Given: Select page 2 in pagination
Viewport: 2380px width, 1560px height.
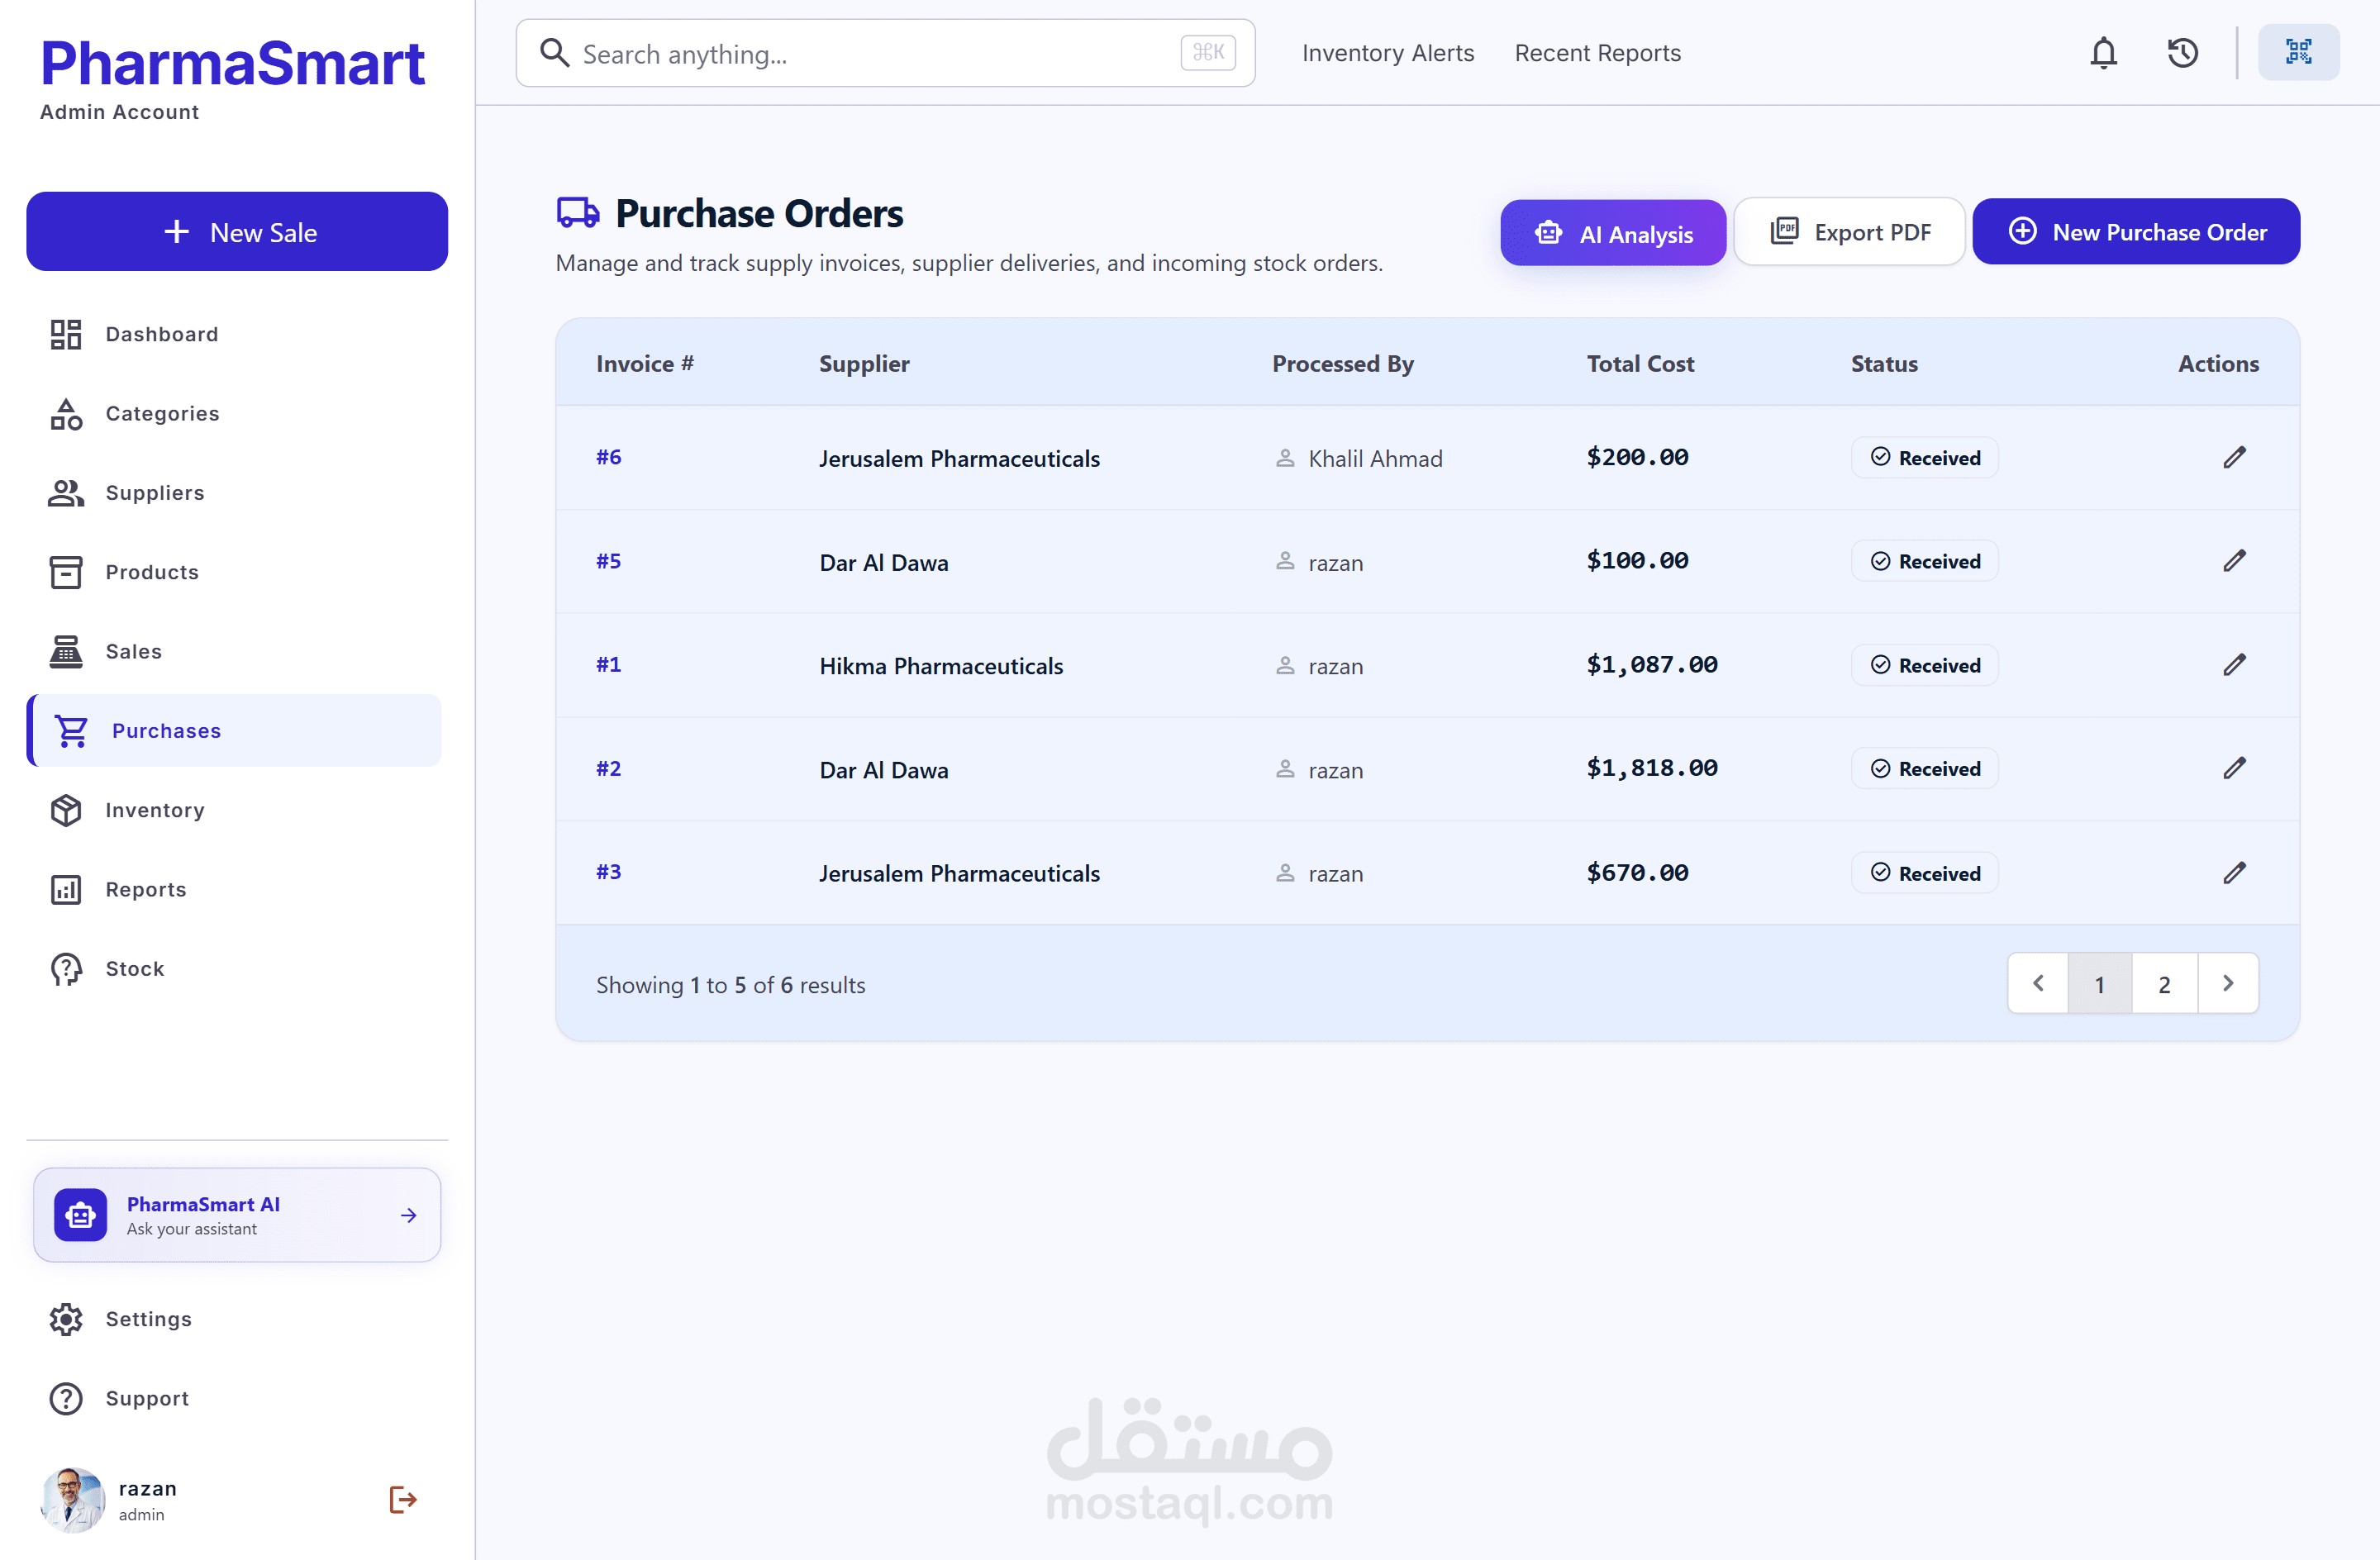Looking at the screenshot, I should (x=2165, y=983).
